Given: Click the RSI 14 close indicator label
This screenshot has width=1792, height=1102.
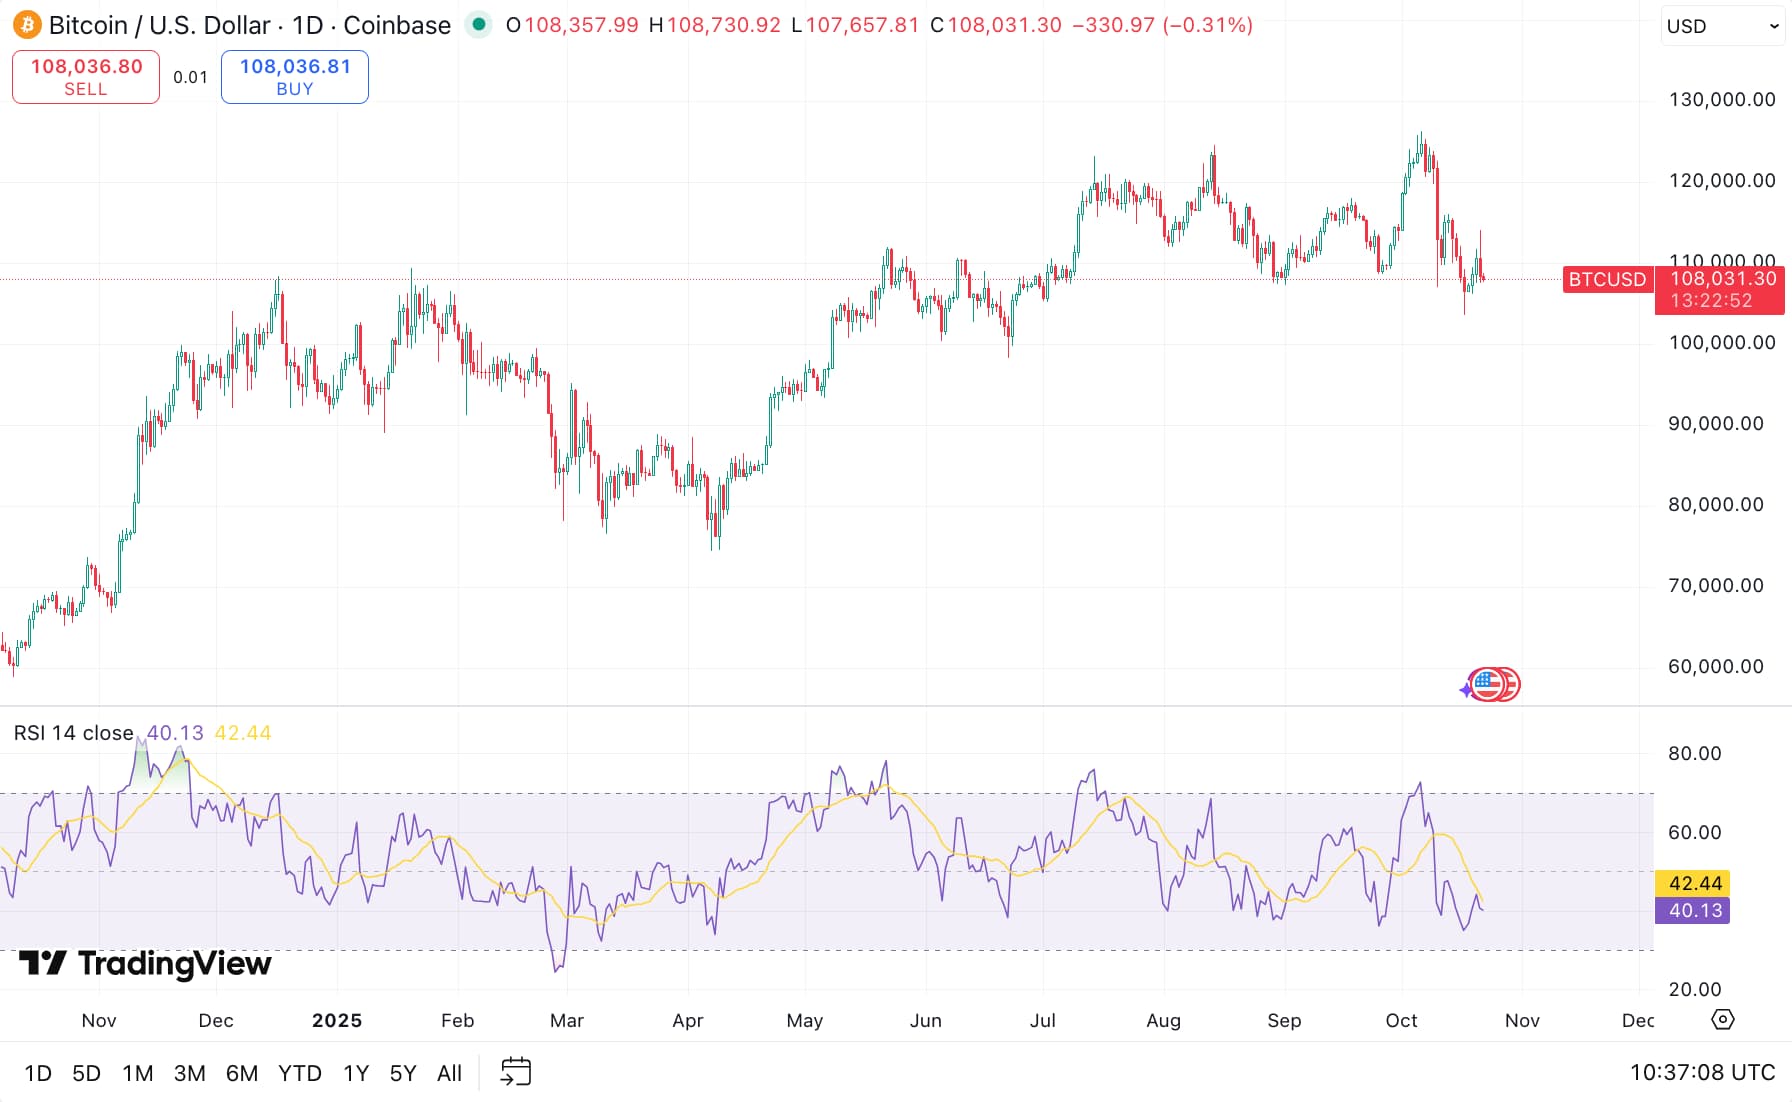Looking at the screenshot, I should pyautogui.click(x=74, y=733).
